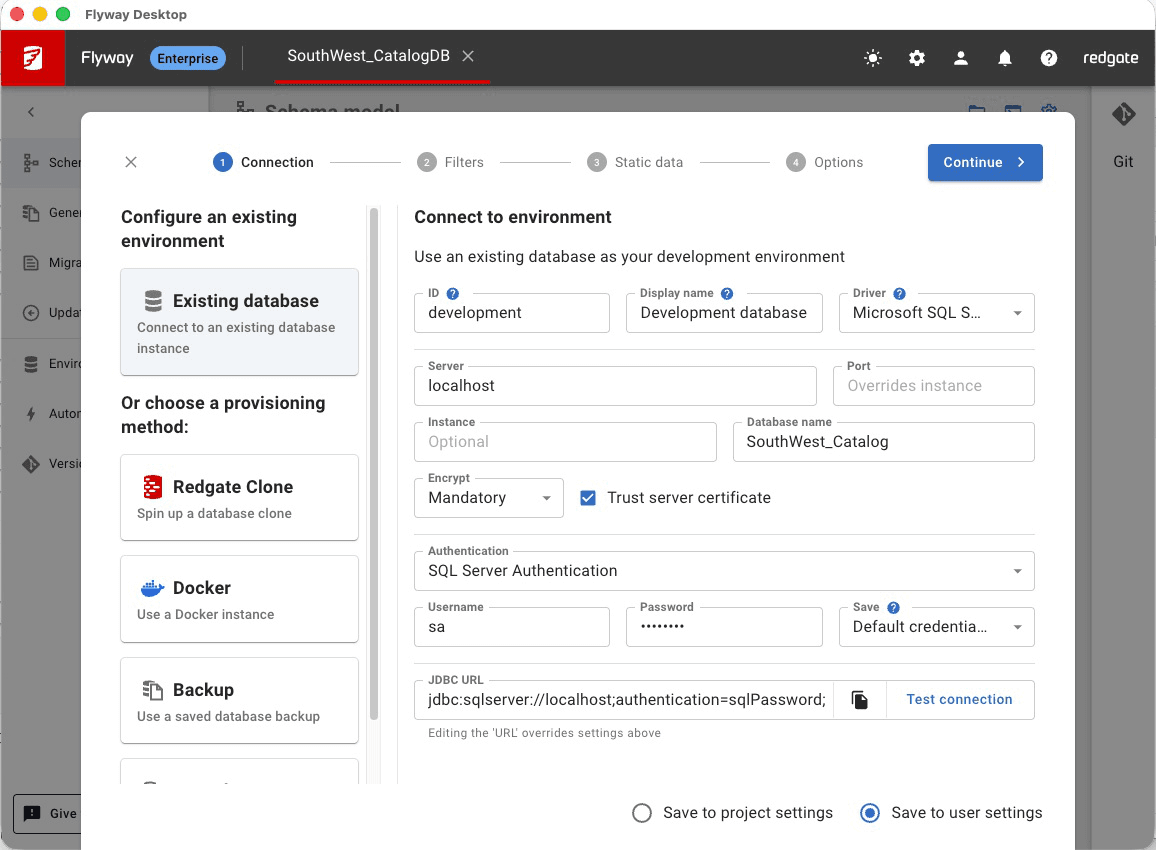Click the red Flyway logo icon

click(32, 58)
